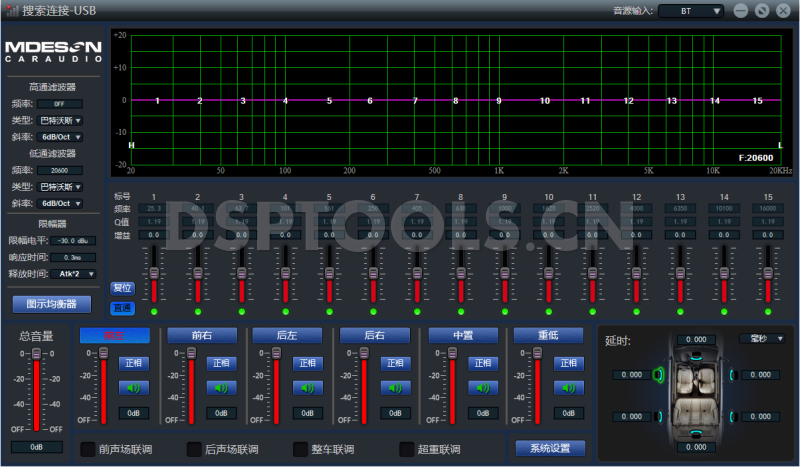Viewport: 800px width, 467px height.
Task: Select rear-left speaker in car diagram
Action: coord(660,416)
